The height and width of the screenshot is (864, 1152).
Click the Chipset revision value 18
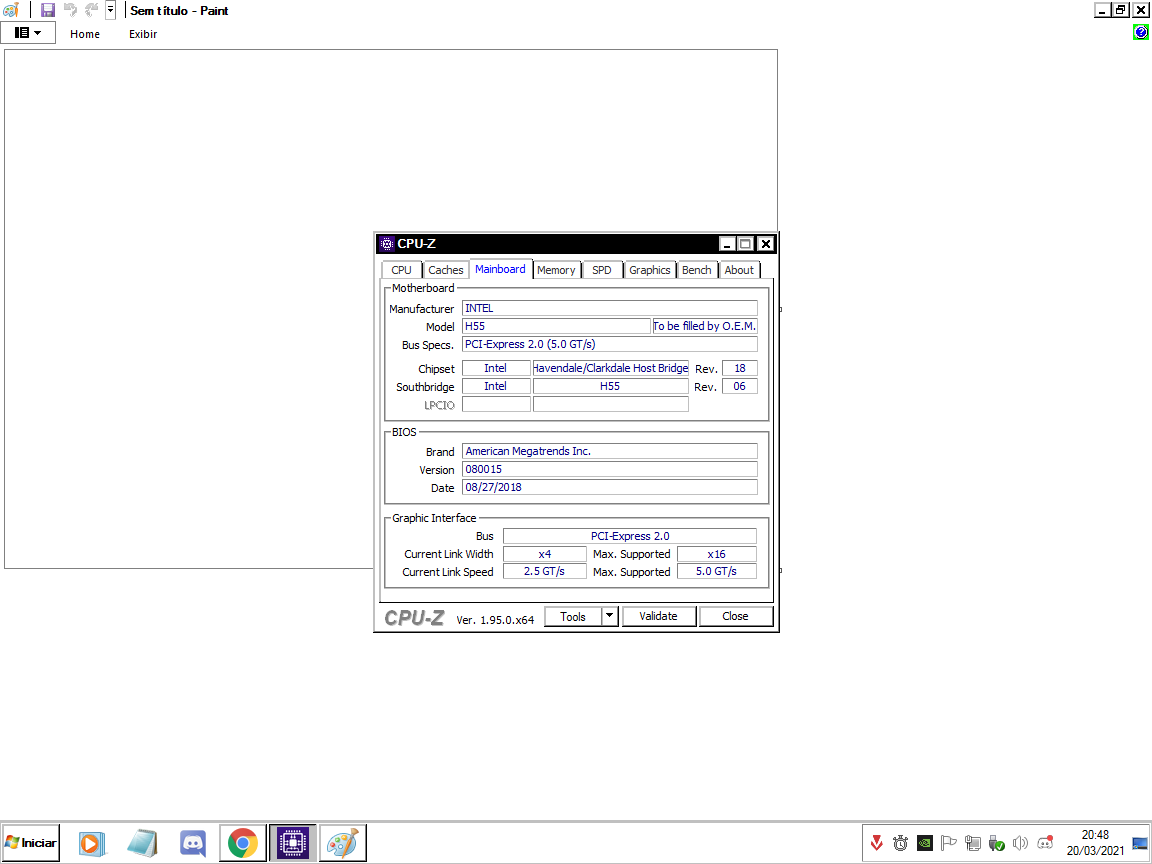click(x=740, y=368)
